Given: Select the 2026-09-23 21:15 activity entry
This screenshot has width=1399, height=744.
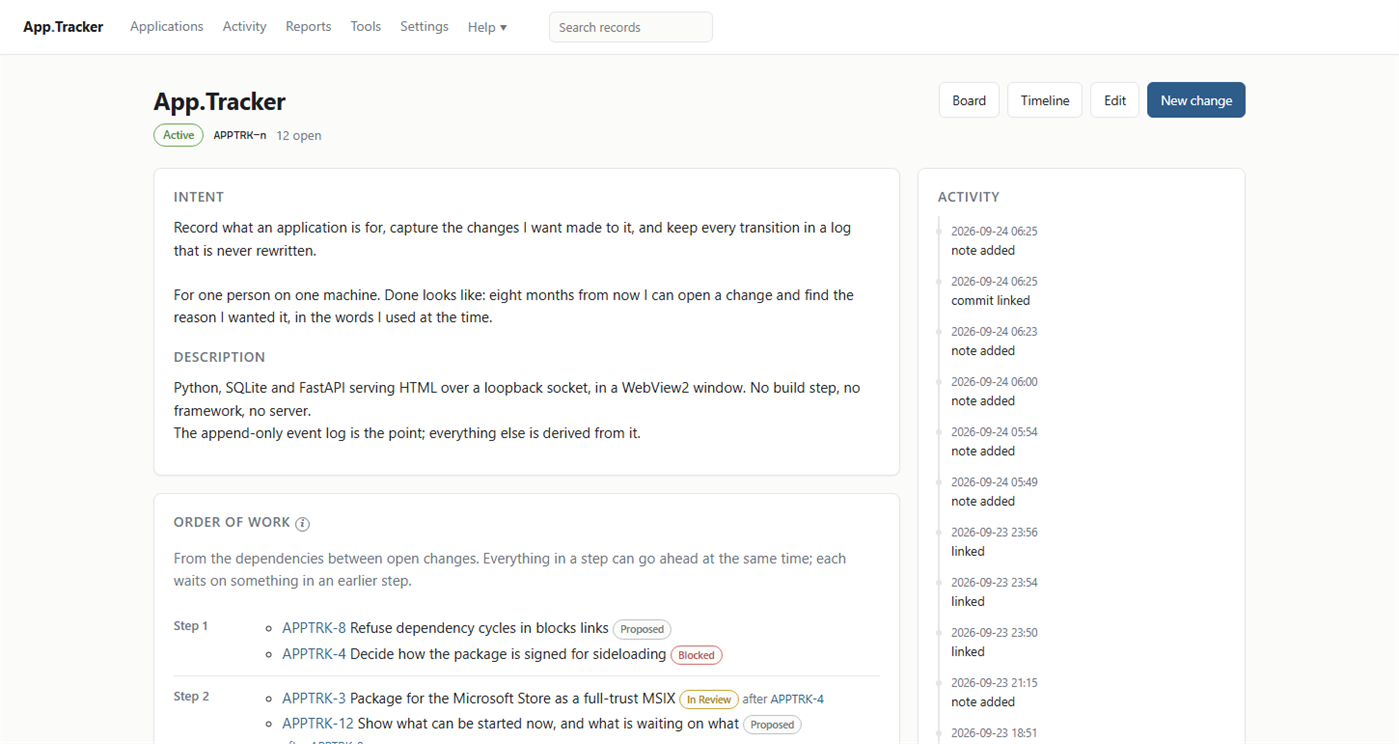Looking at the screenshot, I should pos(994,692).
